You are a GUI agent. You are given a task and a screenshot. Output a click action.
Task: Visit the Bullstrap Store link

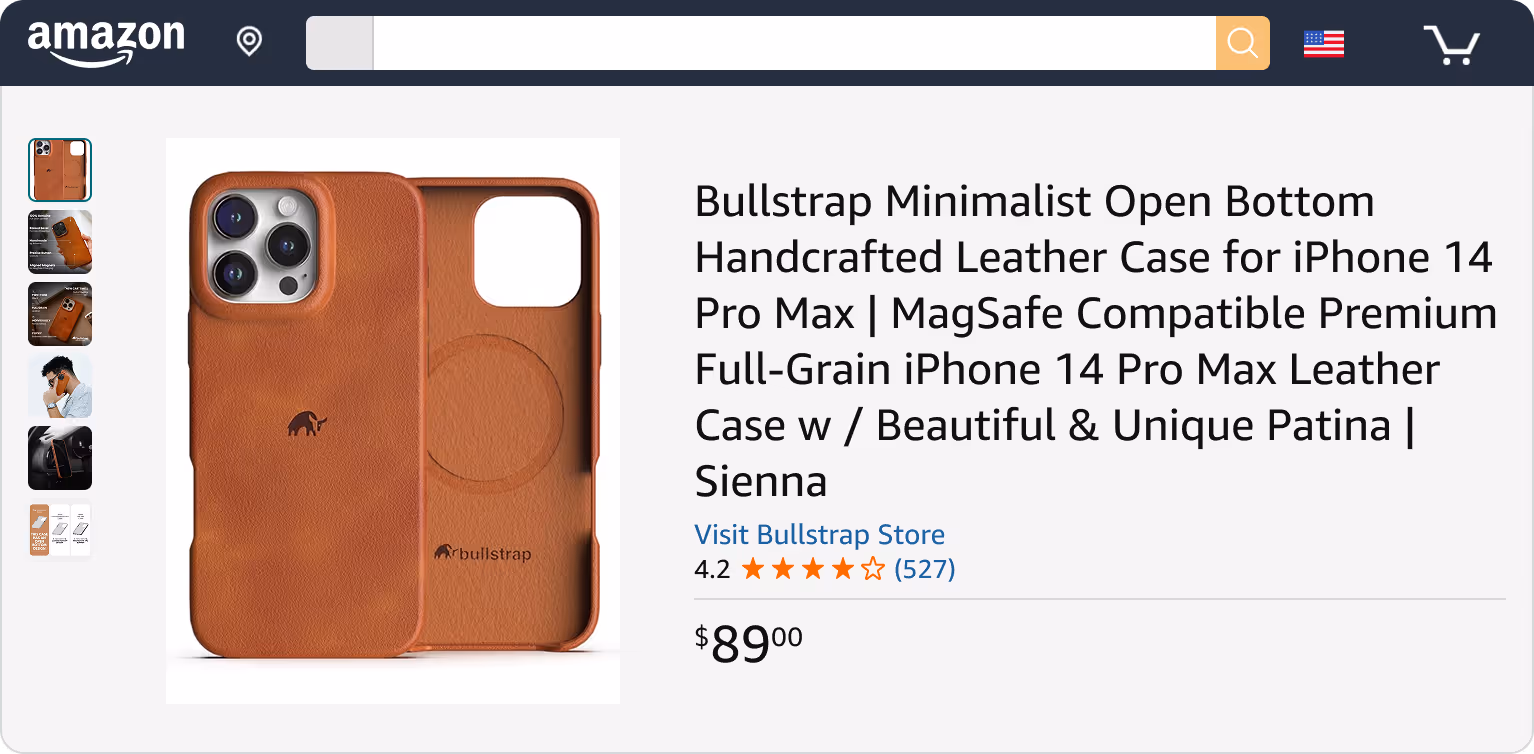[818, 534]
